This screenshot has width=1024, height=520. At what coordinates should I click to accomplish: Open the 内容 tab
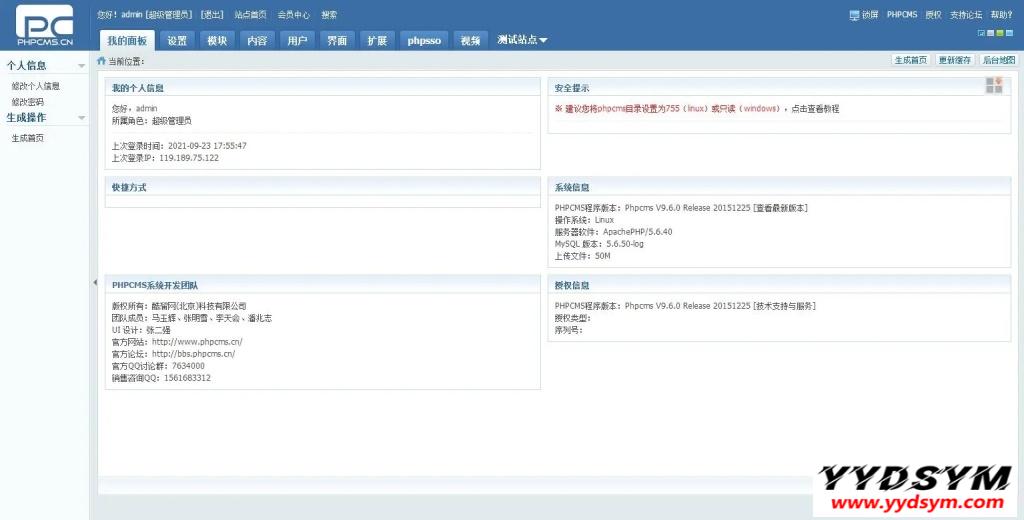point(257,41)
